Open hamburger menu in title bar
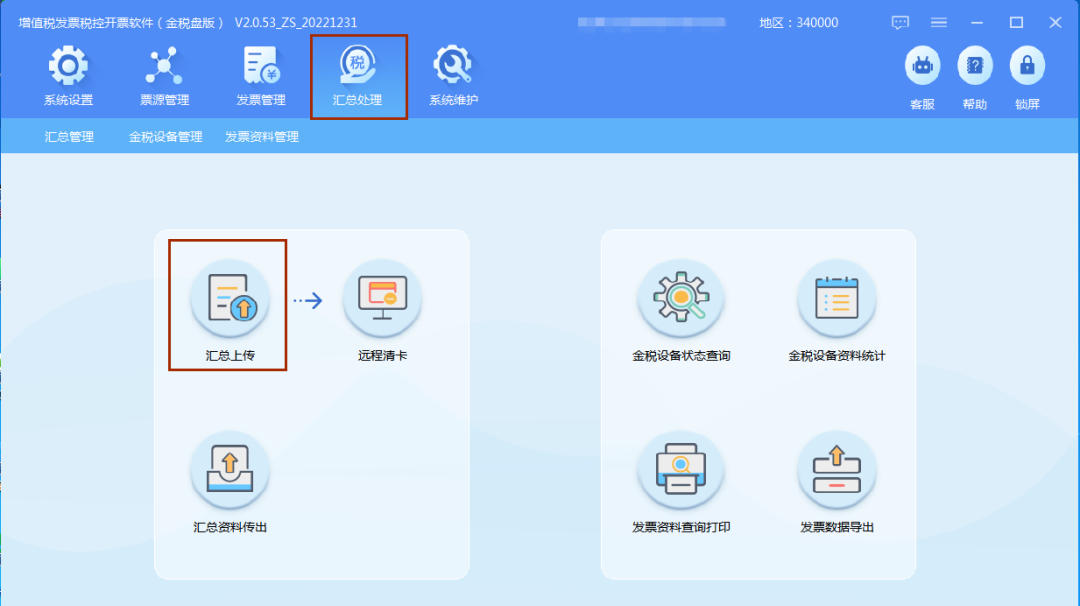Screen dimensions: 1080x606 pyautogui.click(x=939, y=23)
